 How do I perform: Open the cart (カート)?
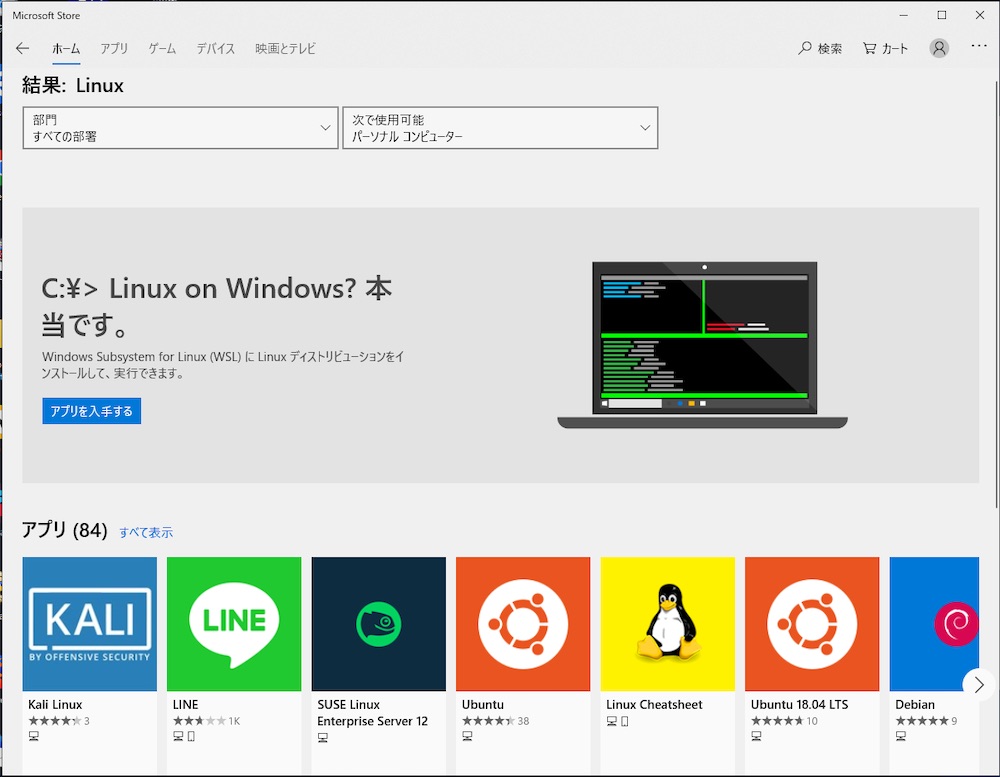[885, 48]
